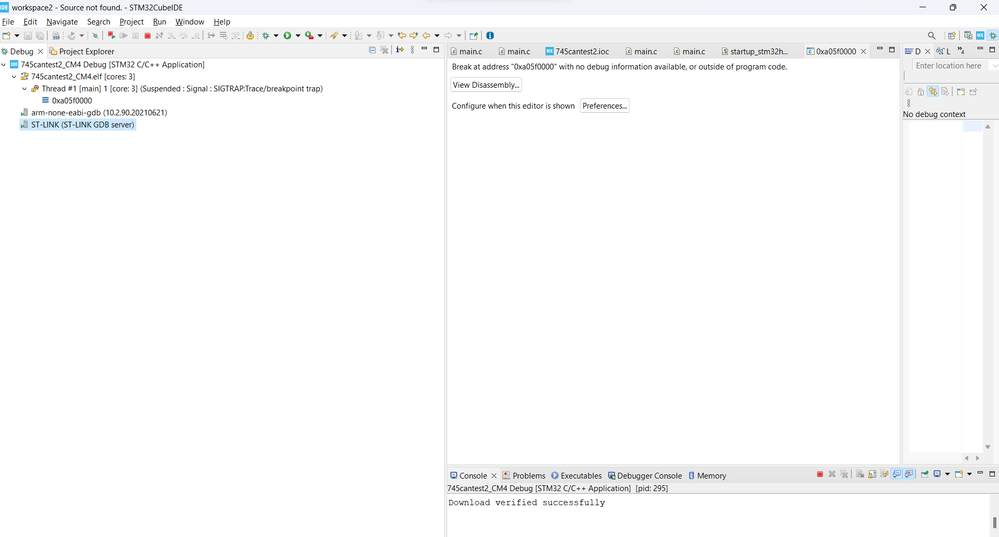Open the Display Selected Console dropdown arrow

[x=947, y=475]
